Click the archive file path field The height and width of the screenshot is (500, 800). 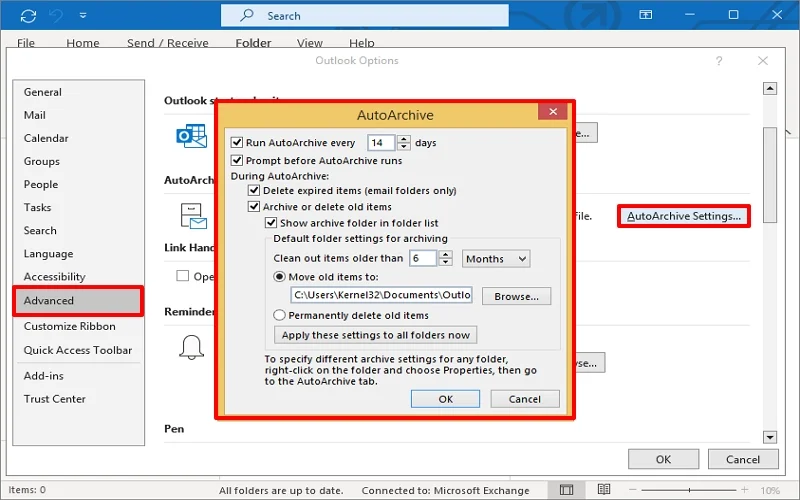382,295
